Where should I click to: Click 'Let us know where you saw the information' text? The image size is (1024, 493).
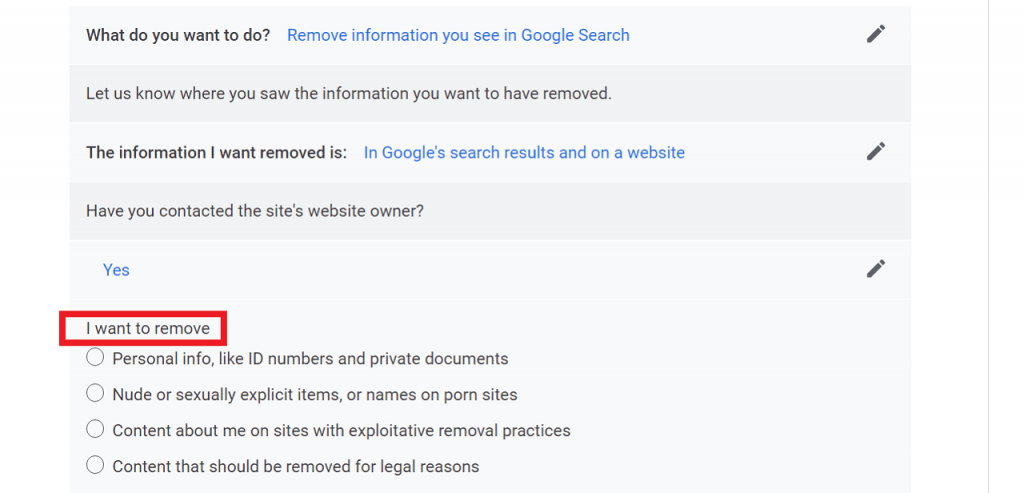pos(349,94)
